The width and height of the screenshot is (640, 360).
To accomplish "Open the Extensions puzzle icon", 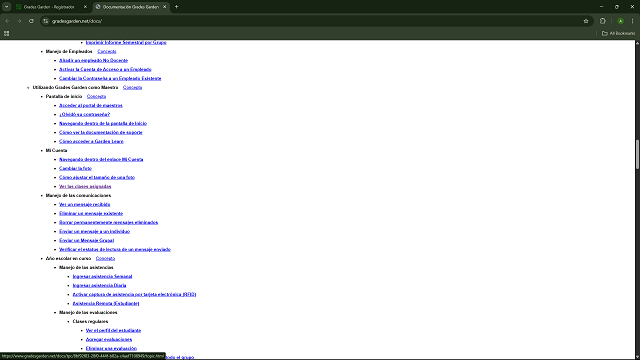I will (x=603, y=21).
